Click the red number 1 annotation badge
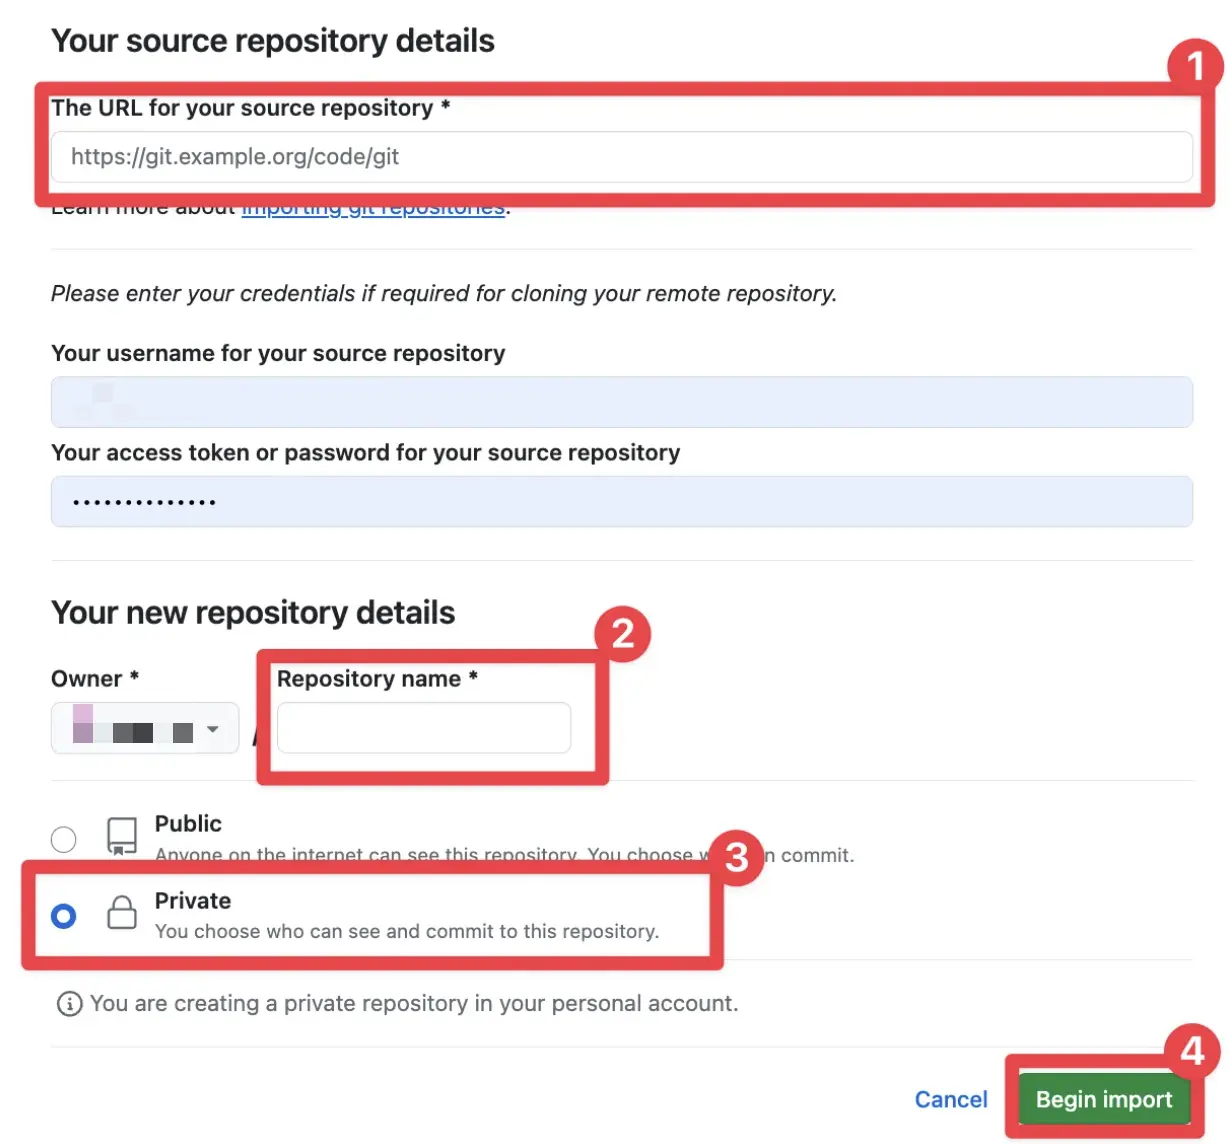Viewport: 1230px width, 1144px height. [1194, 66]
